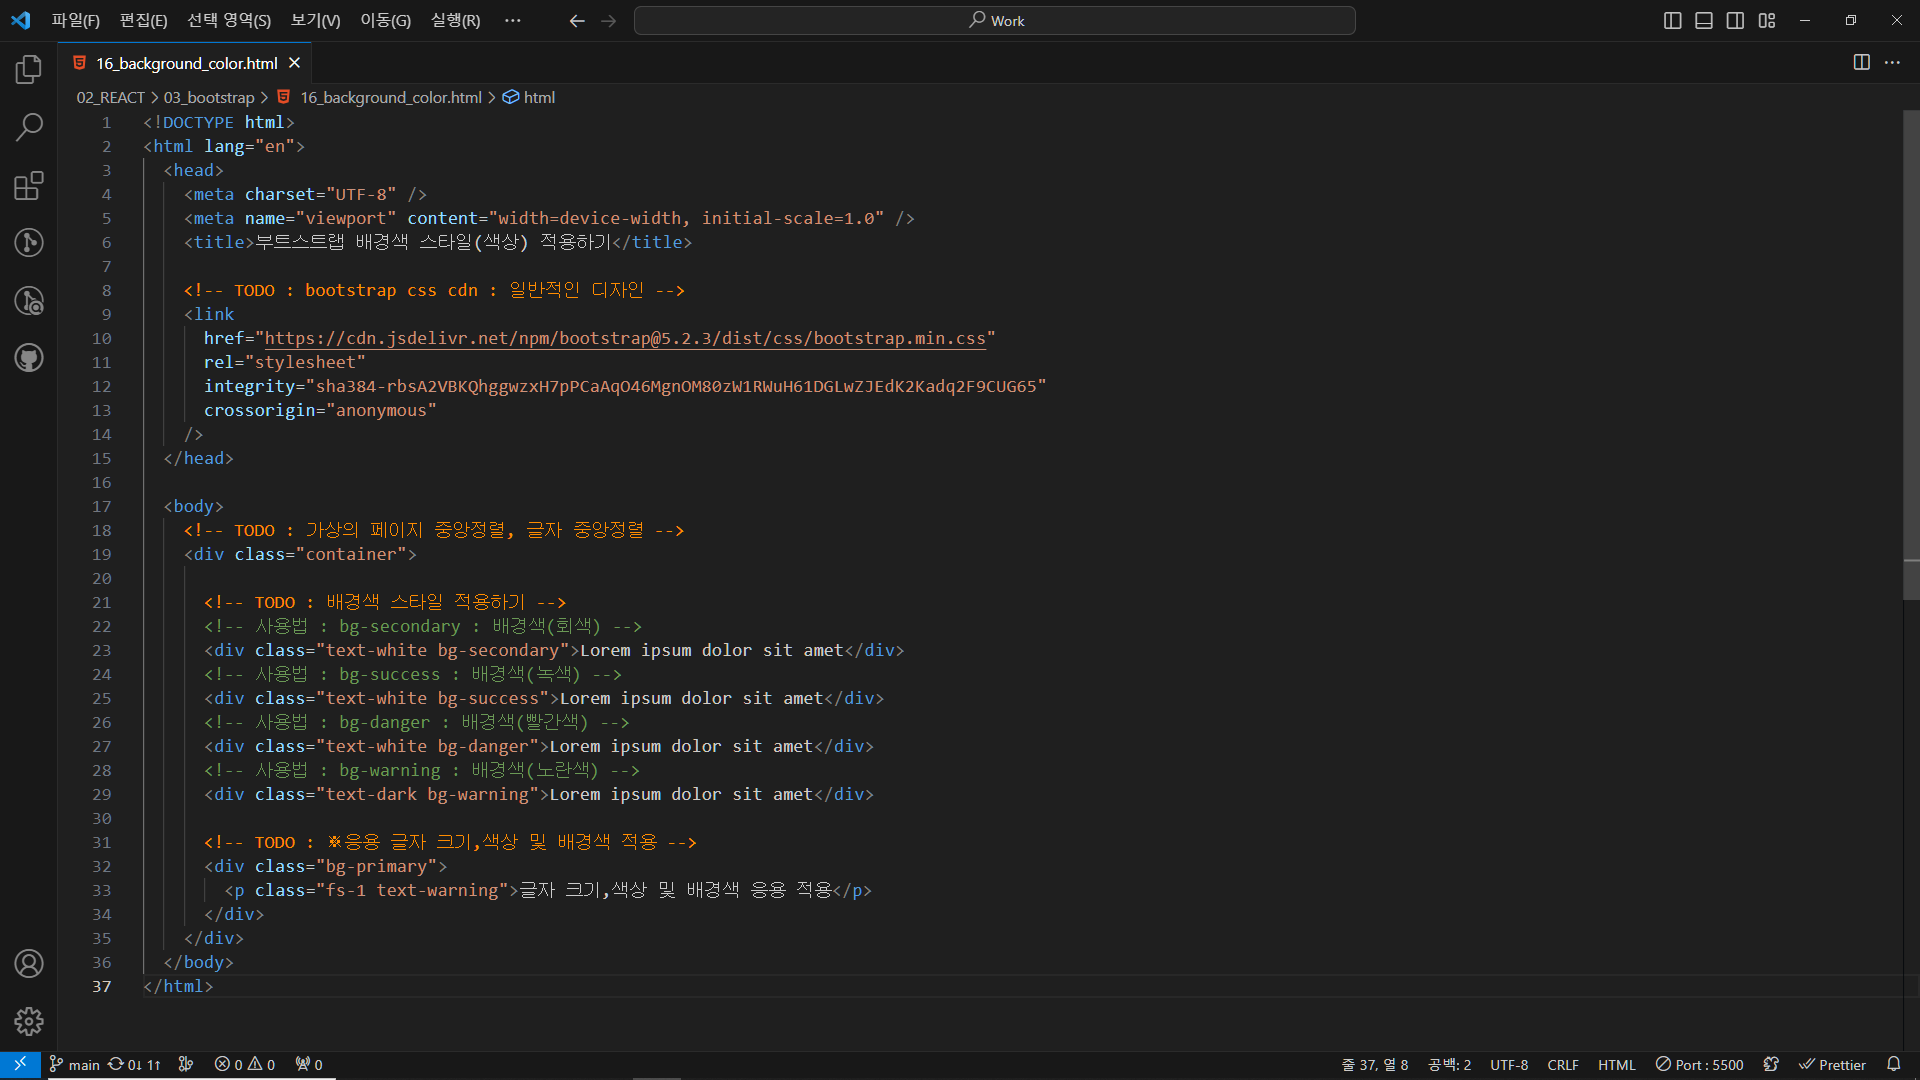Click Port: 5500 live server button
The height and width of the screenshot is (1080, 1920).
[1699, 1064]
